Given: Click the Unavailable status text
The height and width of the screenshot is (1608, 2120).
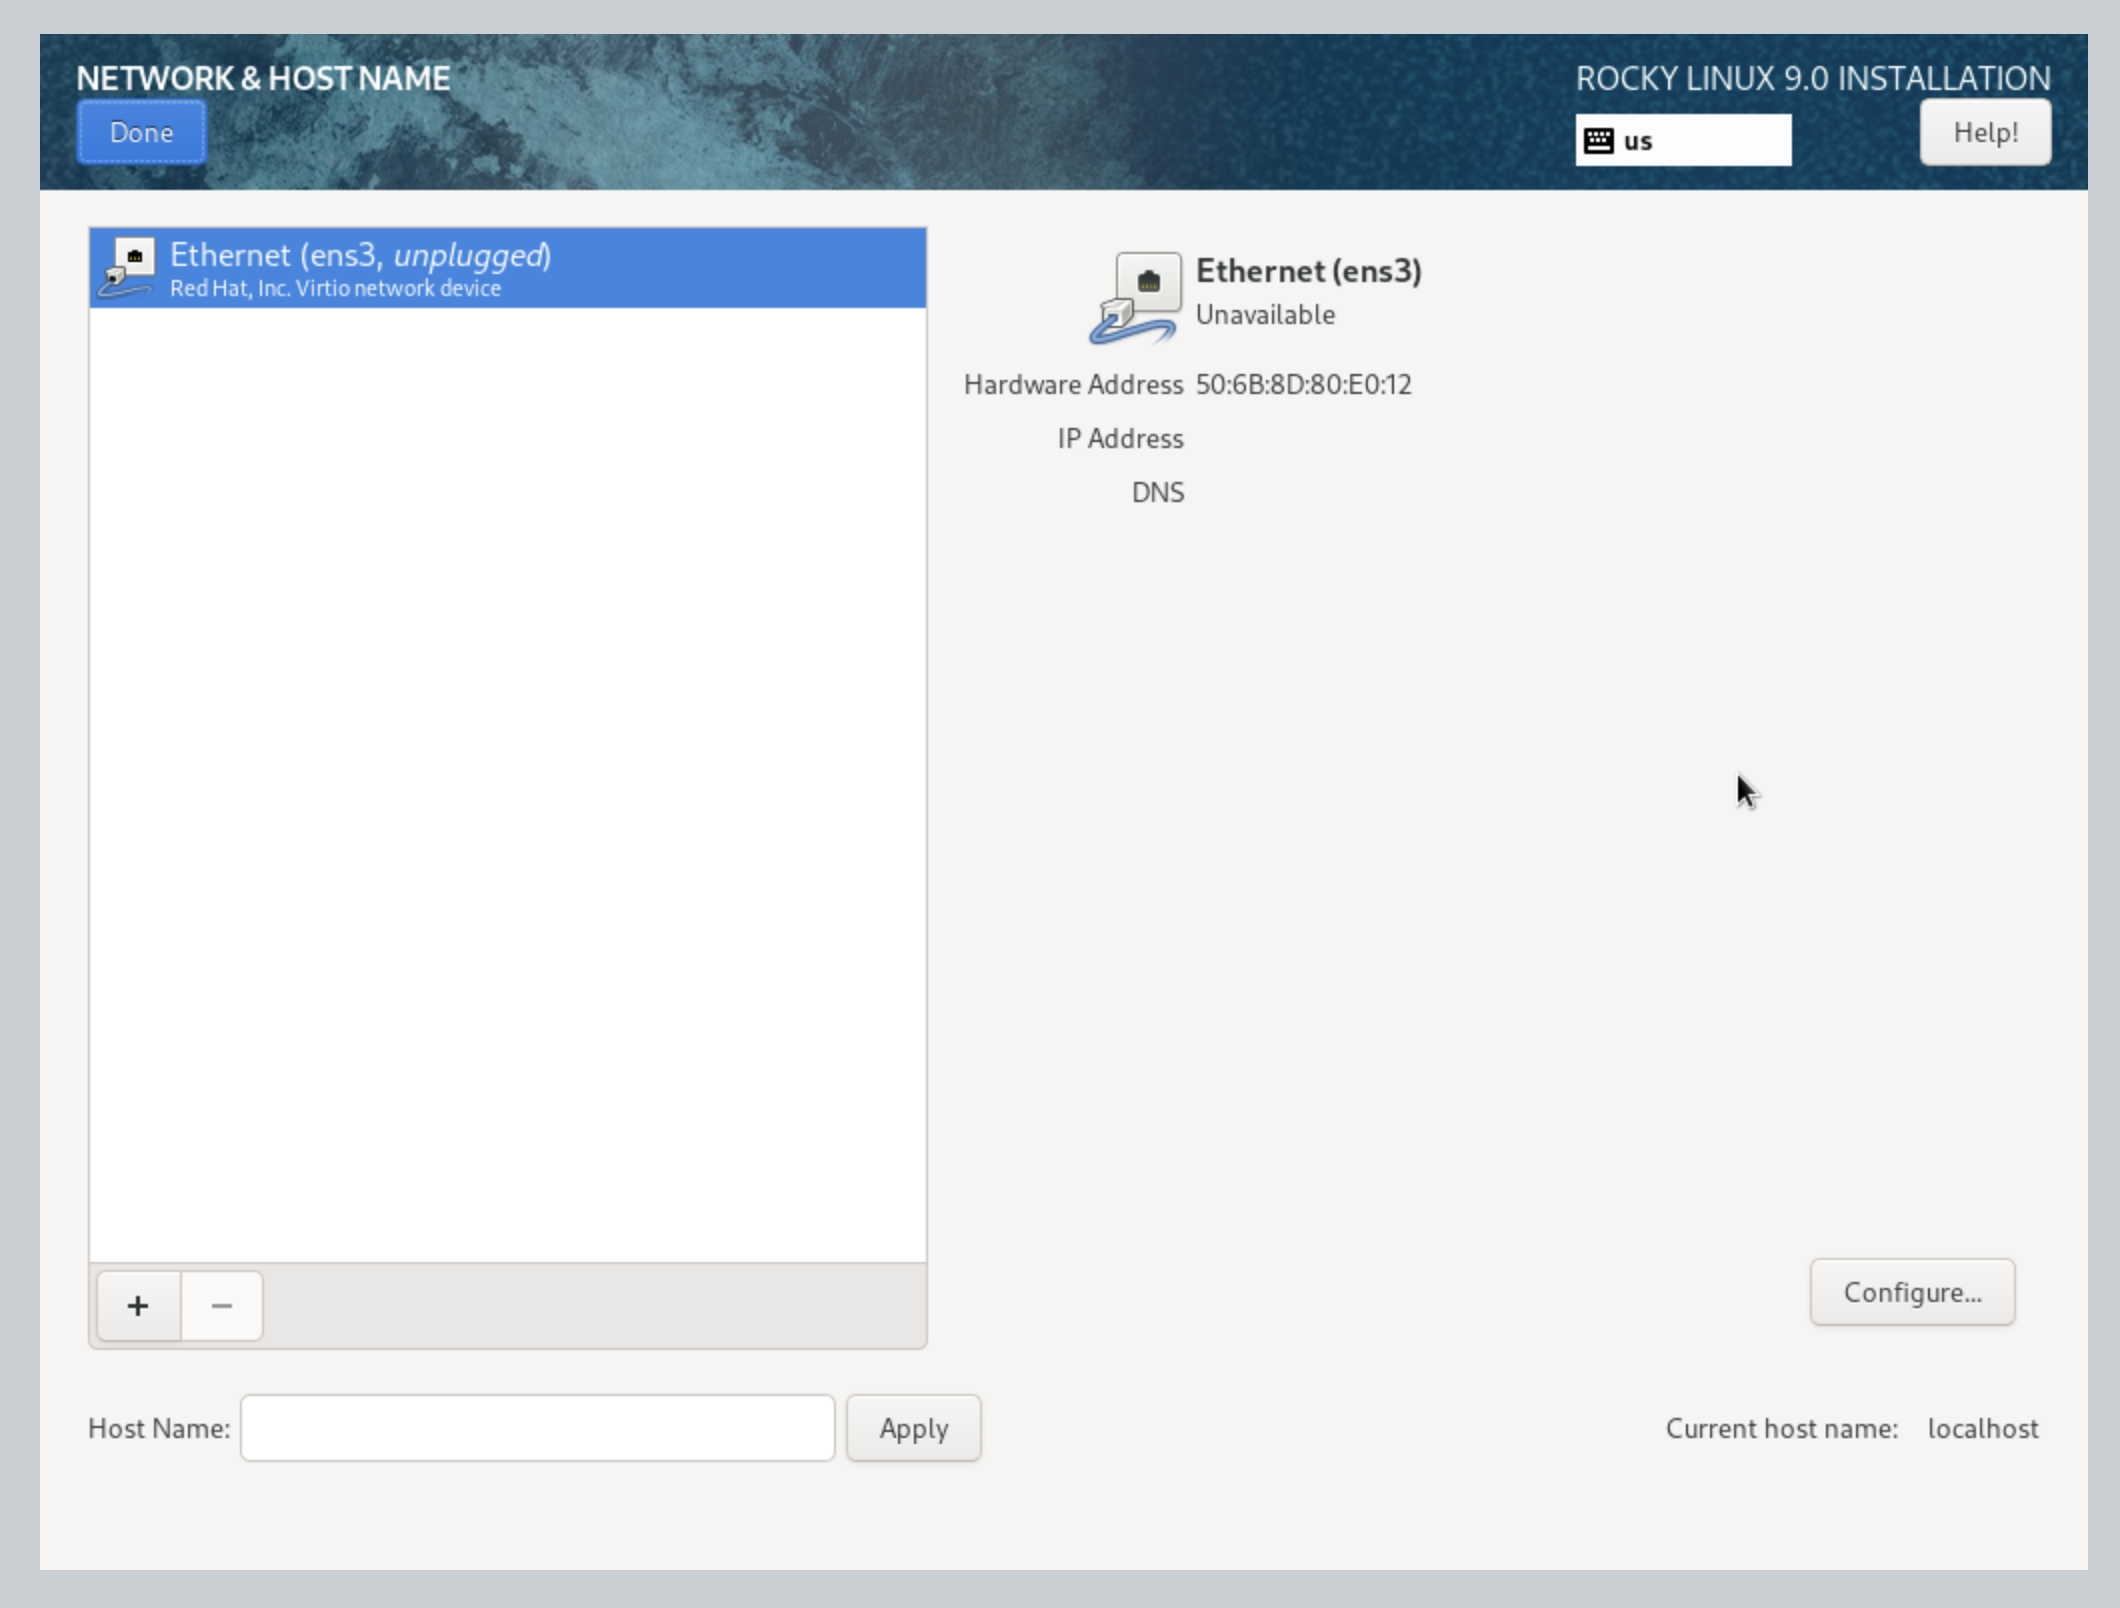Looking at the screenshot, I should tap(1265, 315).
